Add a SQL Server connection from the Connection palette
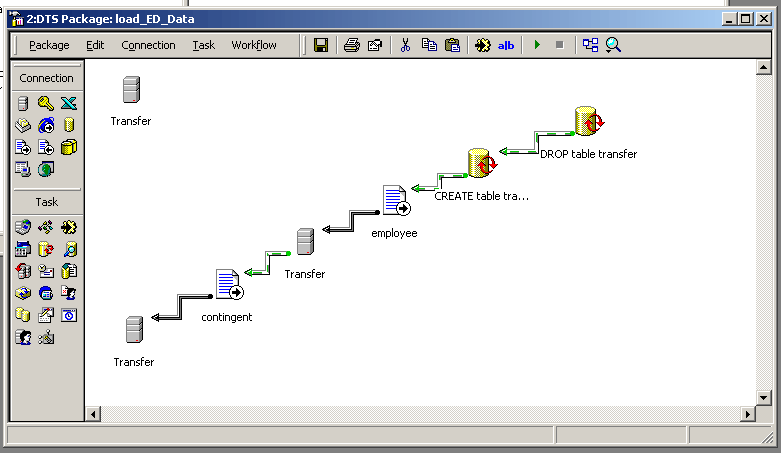The image size is (781, 453). point(23,104)
